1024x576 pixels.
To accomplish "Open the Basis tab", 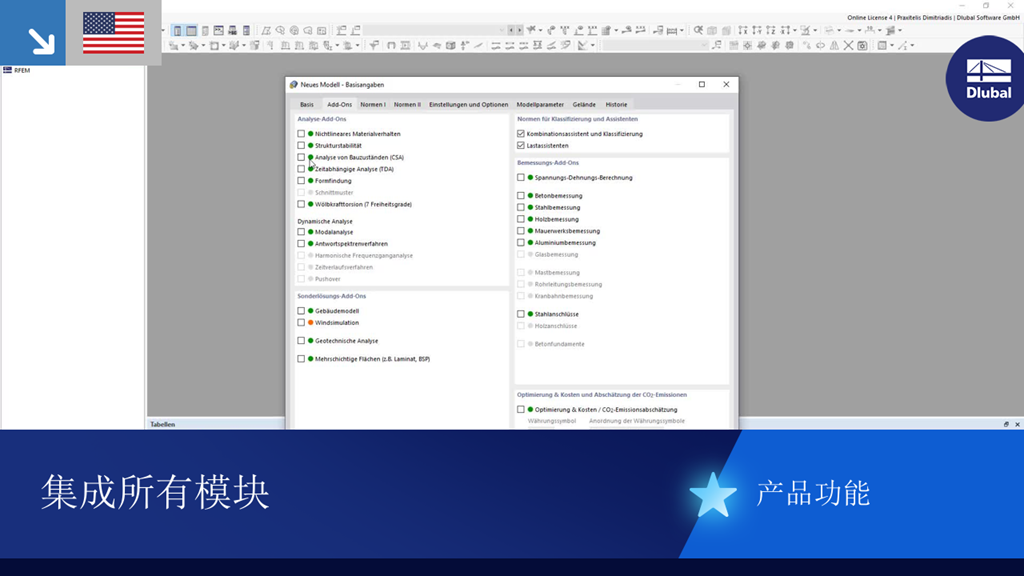I will point(307,104).
